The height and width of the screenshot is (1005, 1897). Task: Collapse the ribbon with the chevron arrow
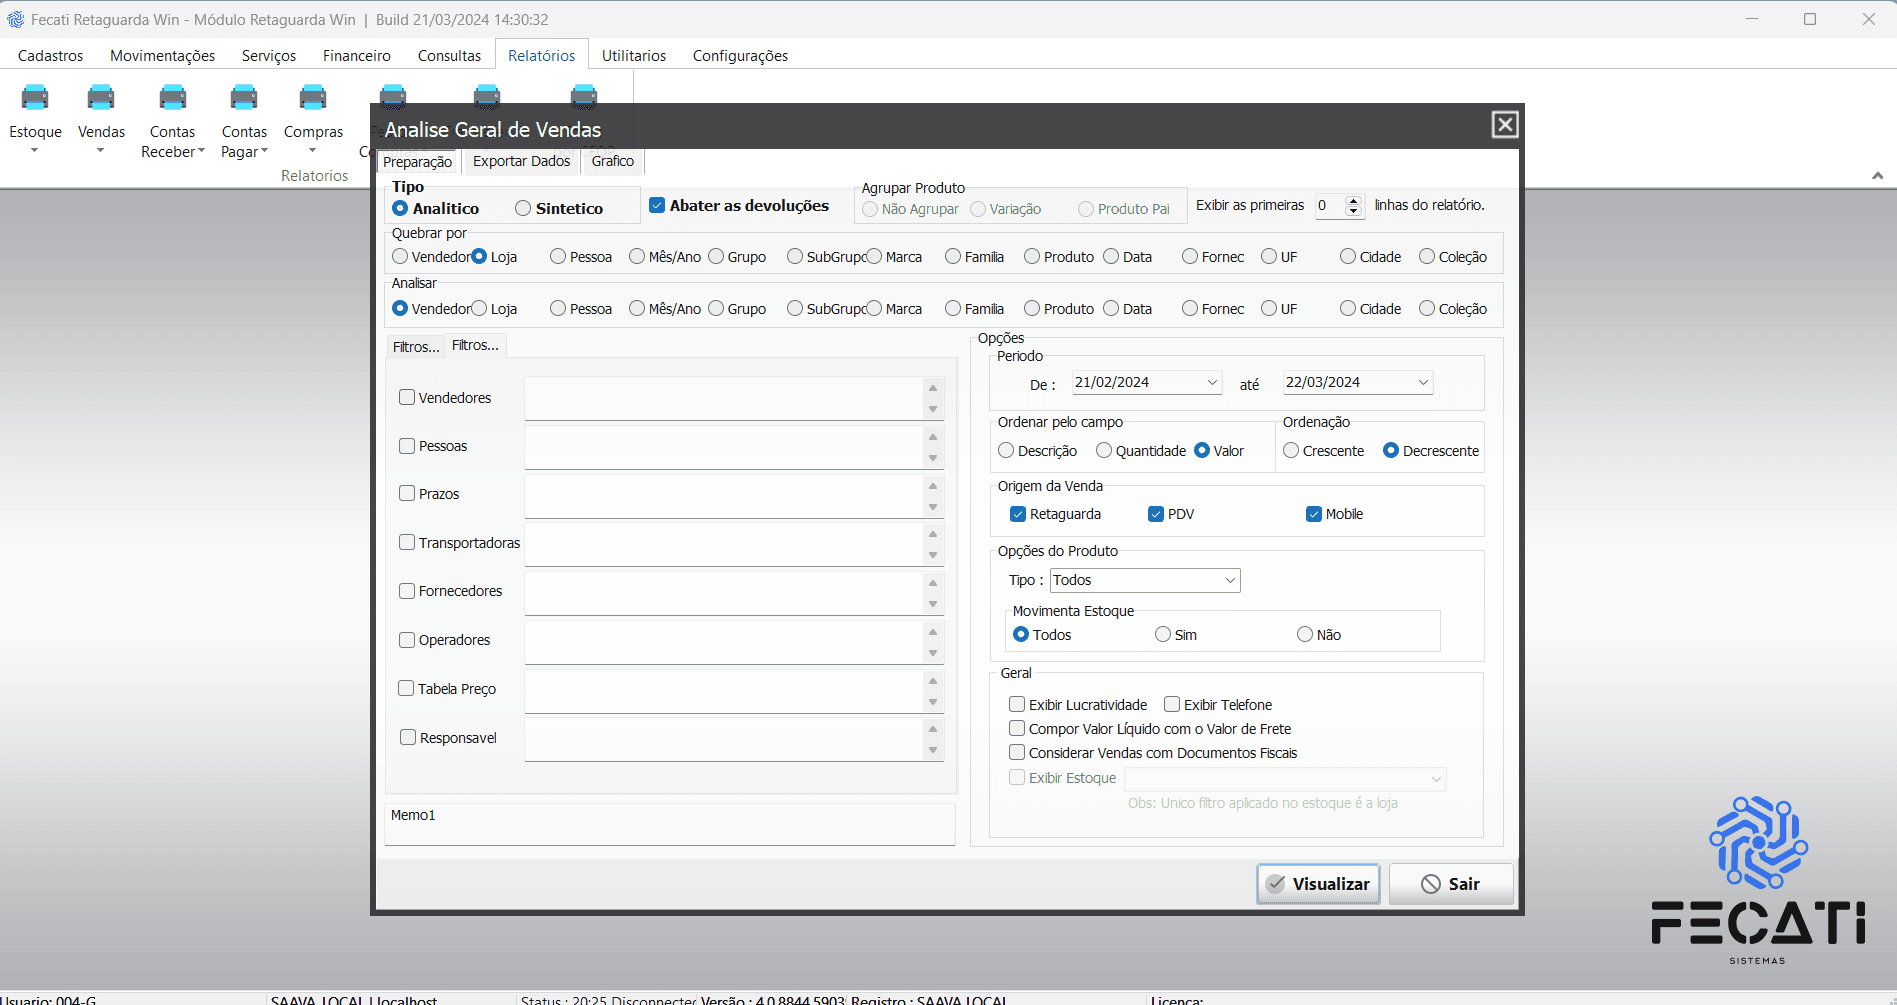(x=1877, y=176)
